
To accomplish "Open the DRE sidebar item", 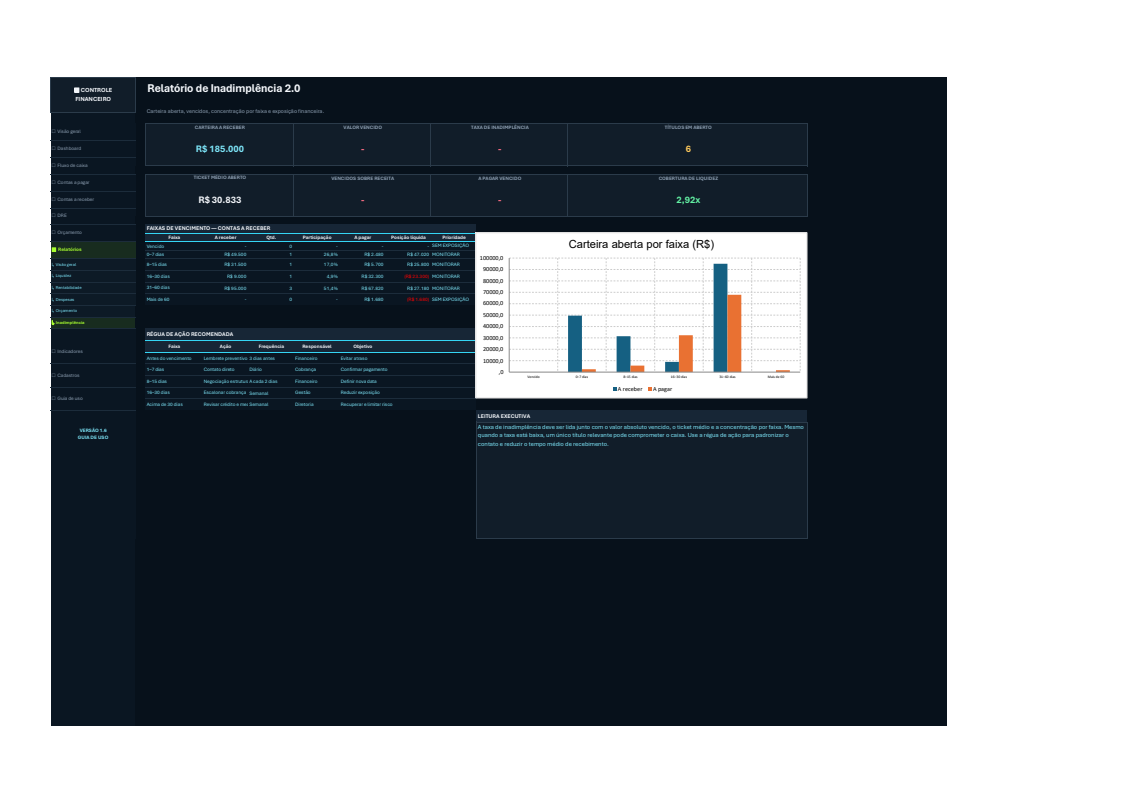I will coord(93,215).
